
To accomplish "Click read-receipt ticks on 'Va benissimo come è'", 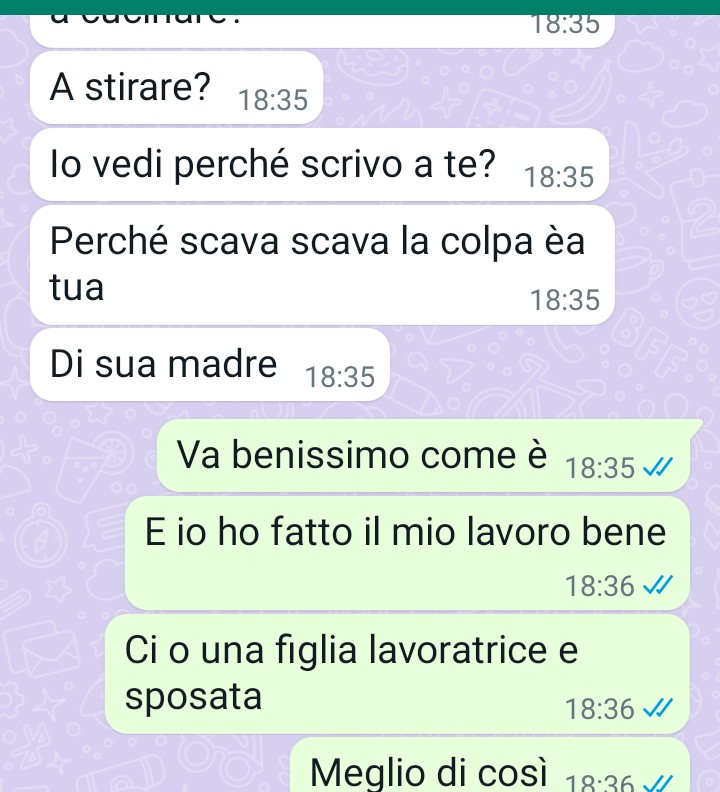I will (658, 467).
